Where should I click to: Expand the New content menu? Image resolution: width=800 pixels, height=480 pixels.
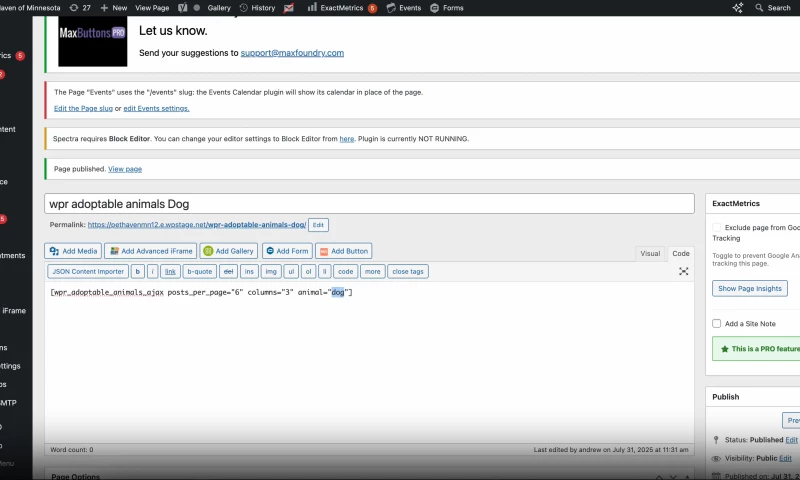[113, 7]
